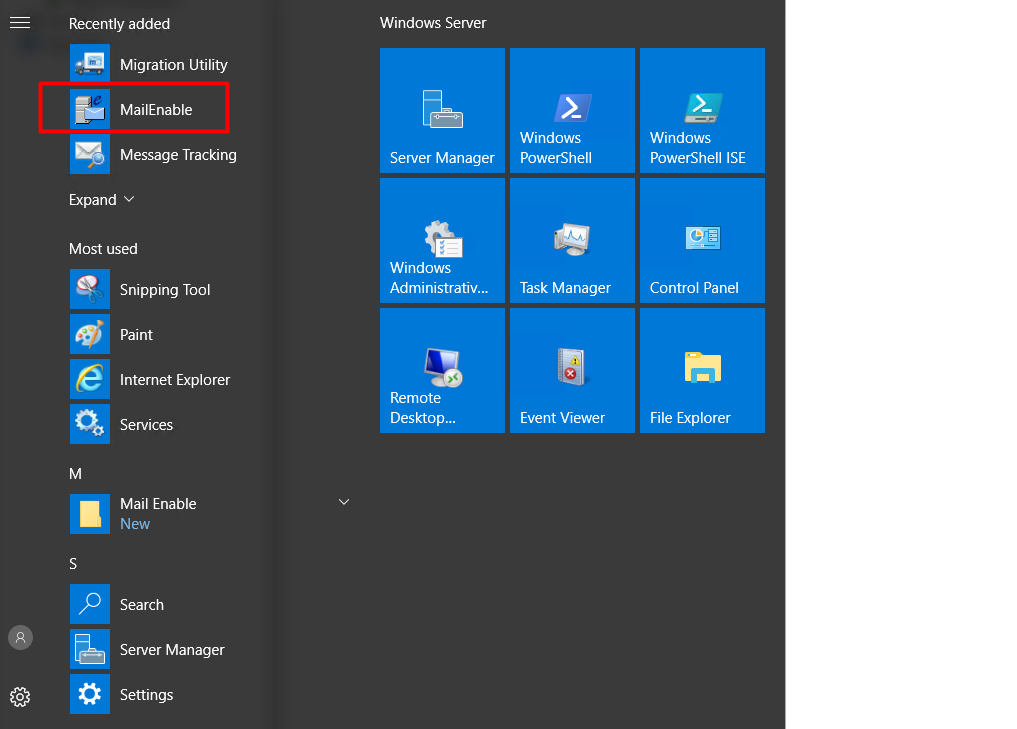This screenshot has height=729, width=1017.
Task: Click the Paint label text
Action: tap(136, 335)
